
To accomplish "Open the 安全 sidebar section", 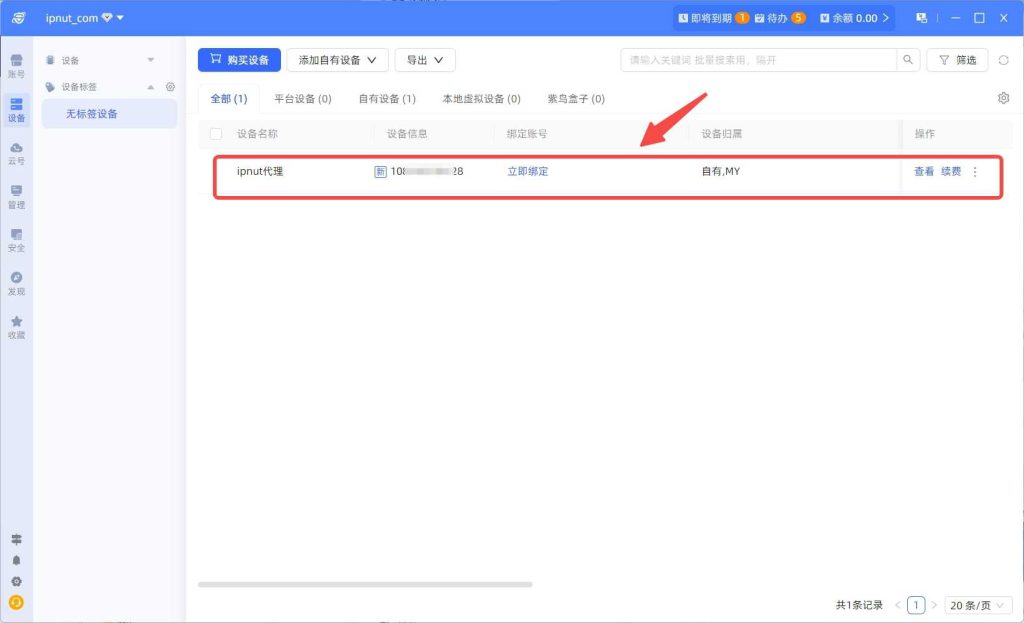I will pyautogui.click(x=16, y=240).
